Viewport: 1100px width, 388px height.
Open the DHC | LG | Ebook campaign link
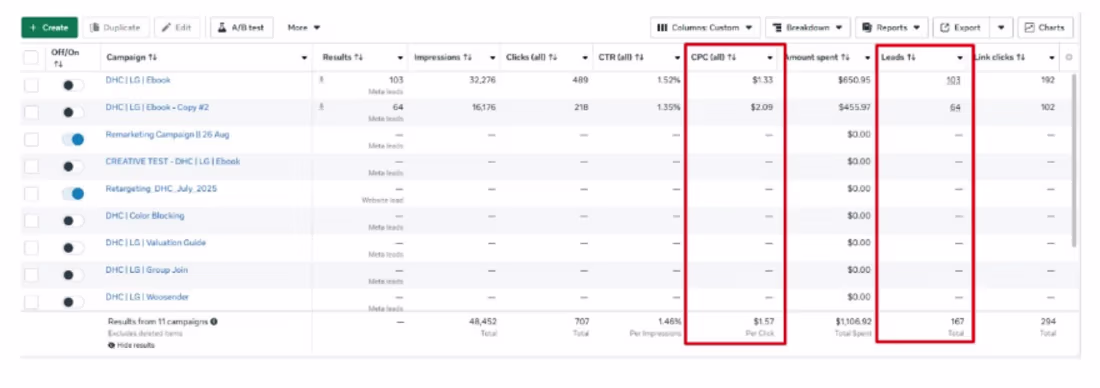tap(138, 80)
